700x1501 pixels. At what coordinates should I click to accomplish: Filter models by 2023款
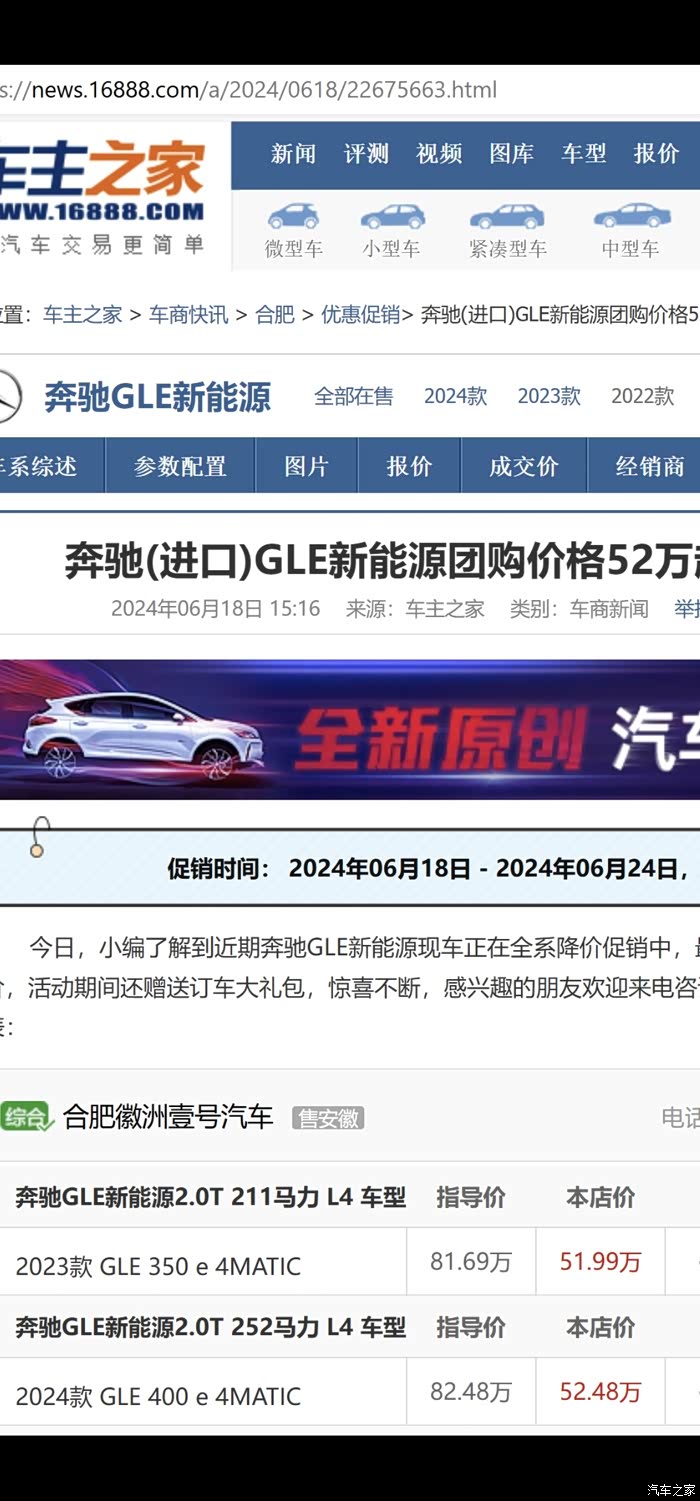549,396
